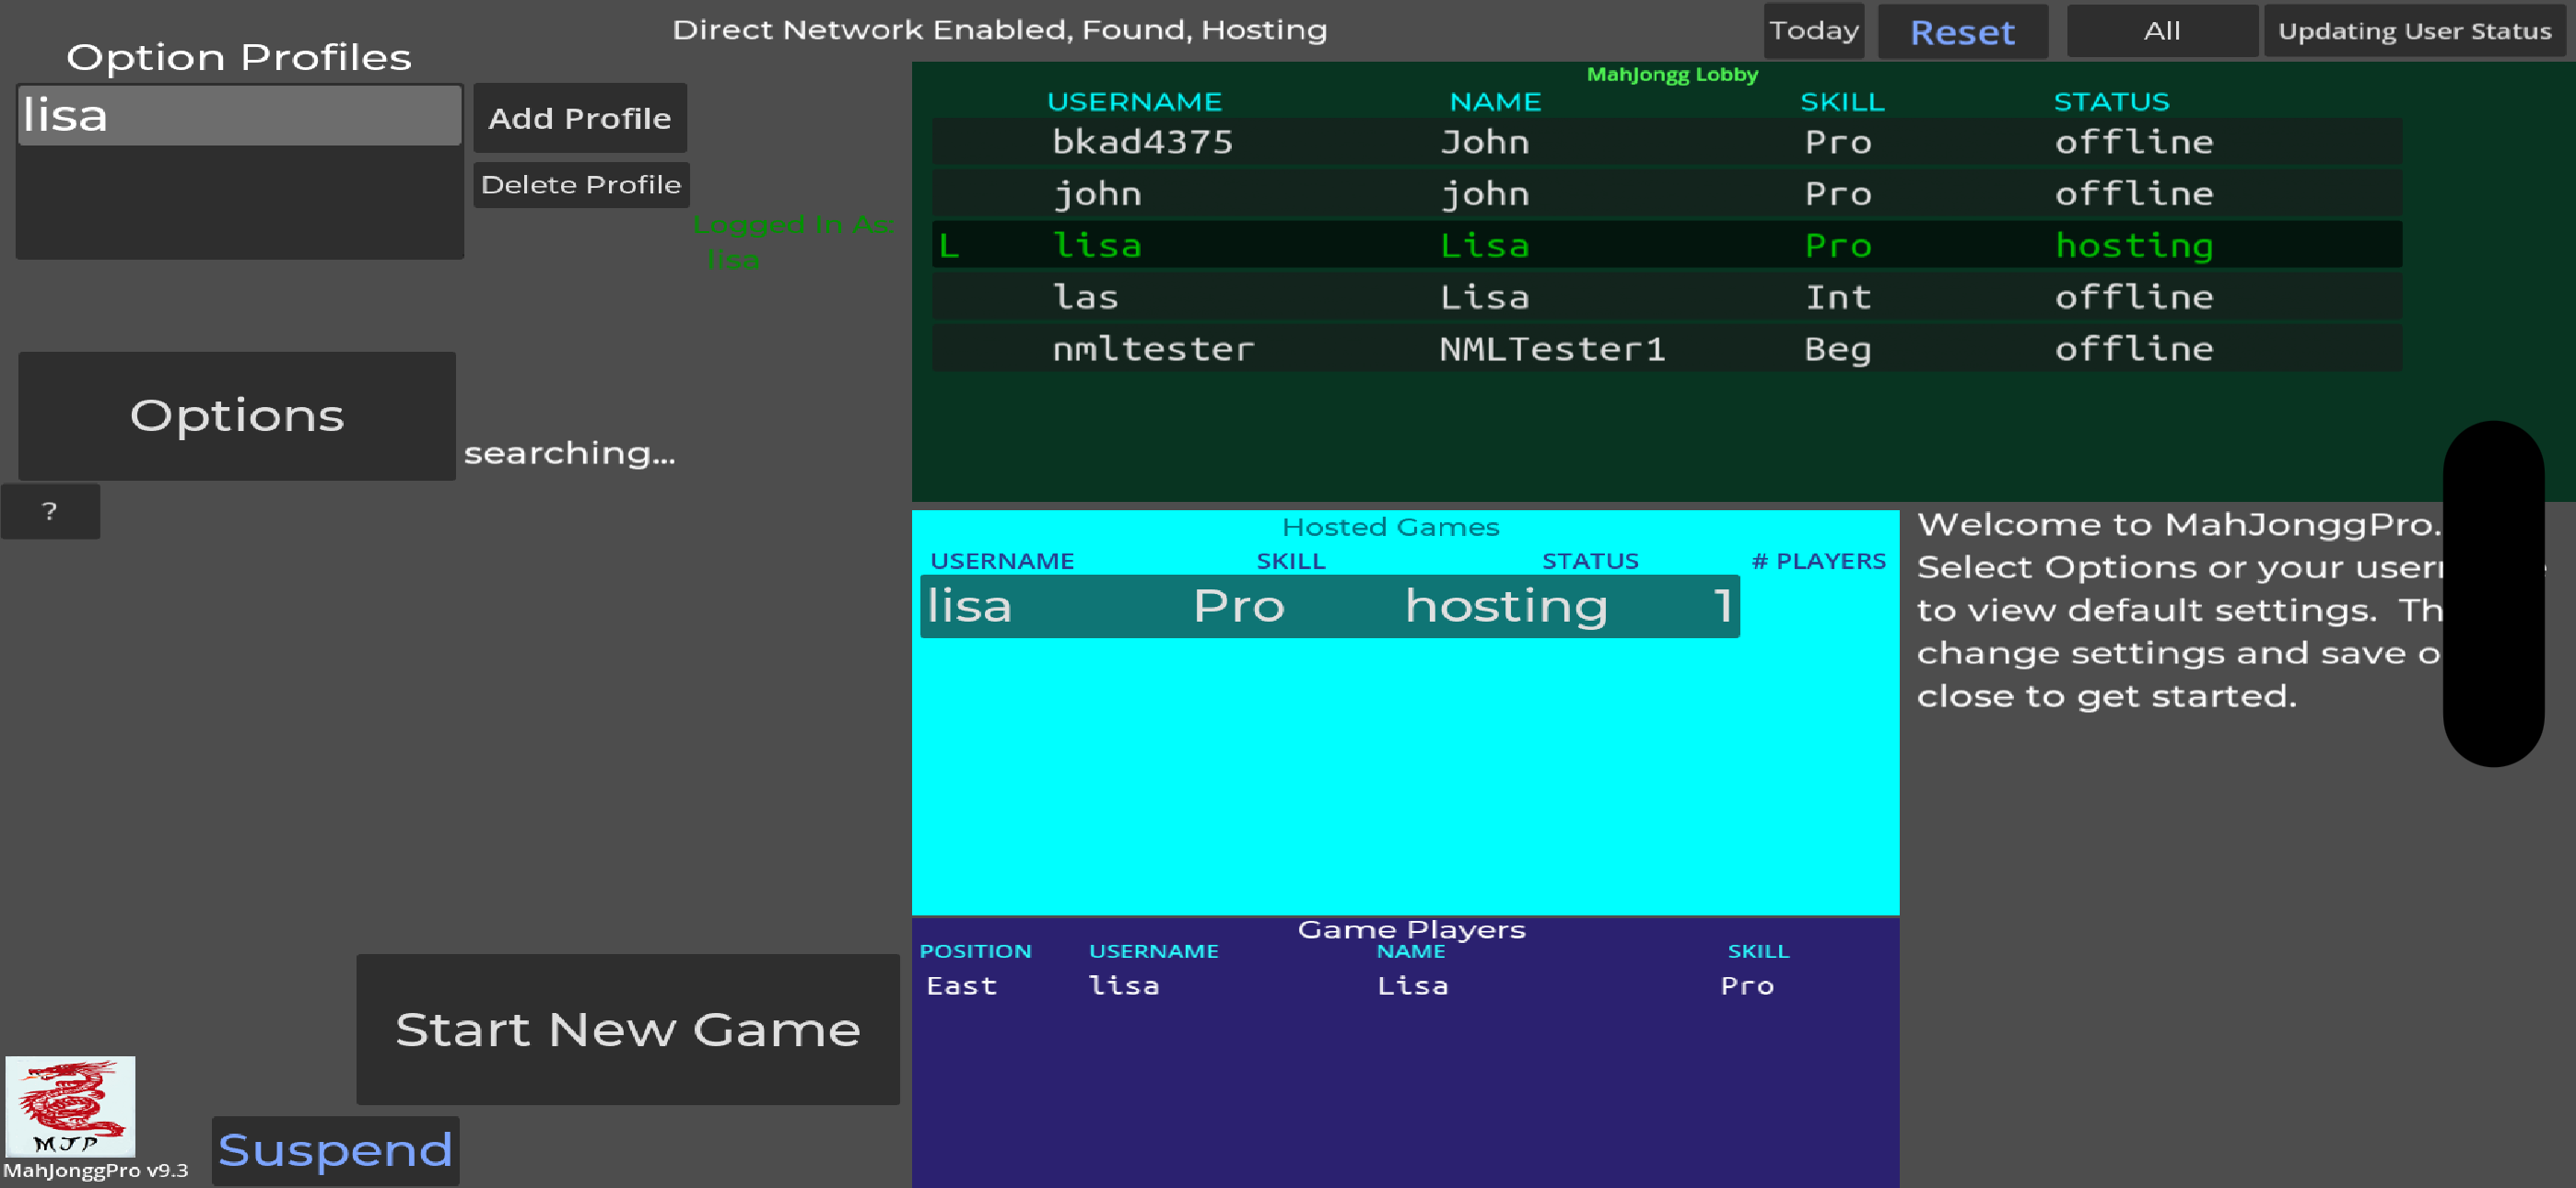Viewport: 2576px width, 1188px height.
Task: Click the Game Players SKILL header
Action: click(1758, 951)
